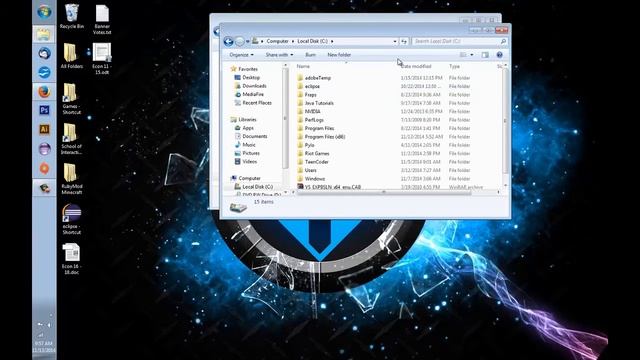640x360 pixels.
Task: Select Econ 16-18.doc on the desktop
Action: click(72, 259)
